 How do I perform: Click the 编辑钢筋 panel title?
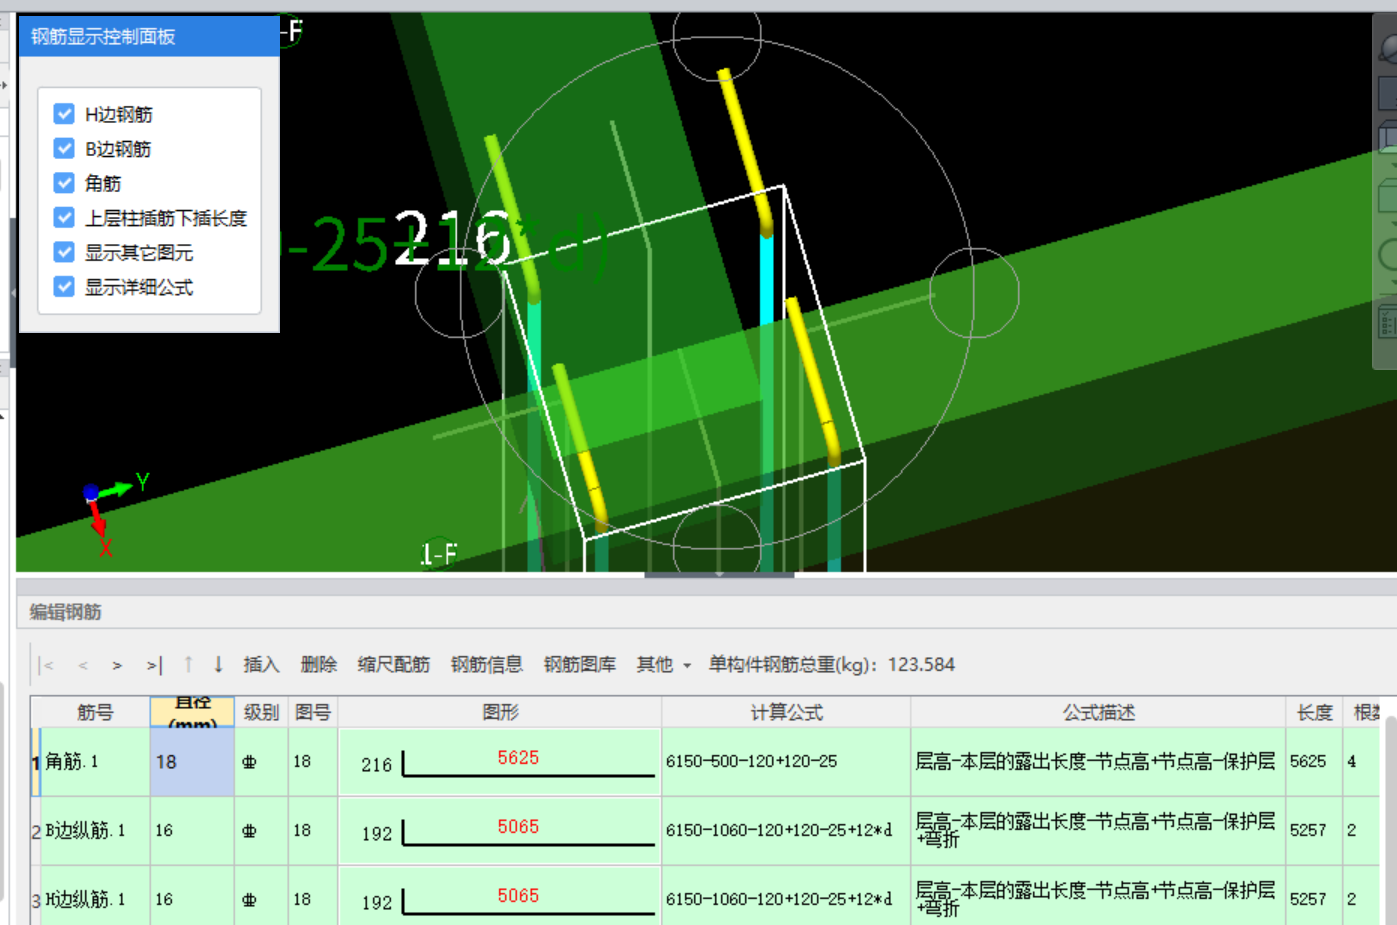click(65, 612)
